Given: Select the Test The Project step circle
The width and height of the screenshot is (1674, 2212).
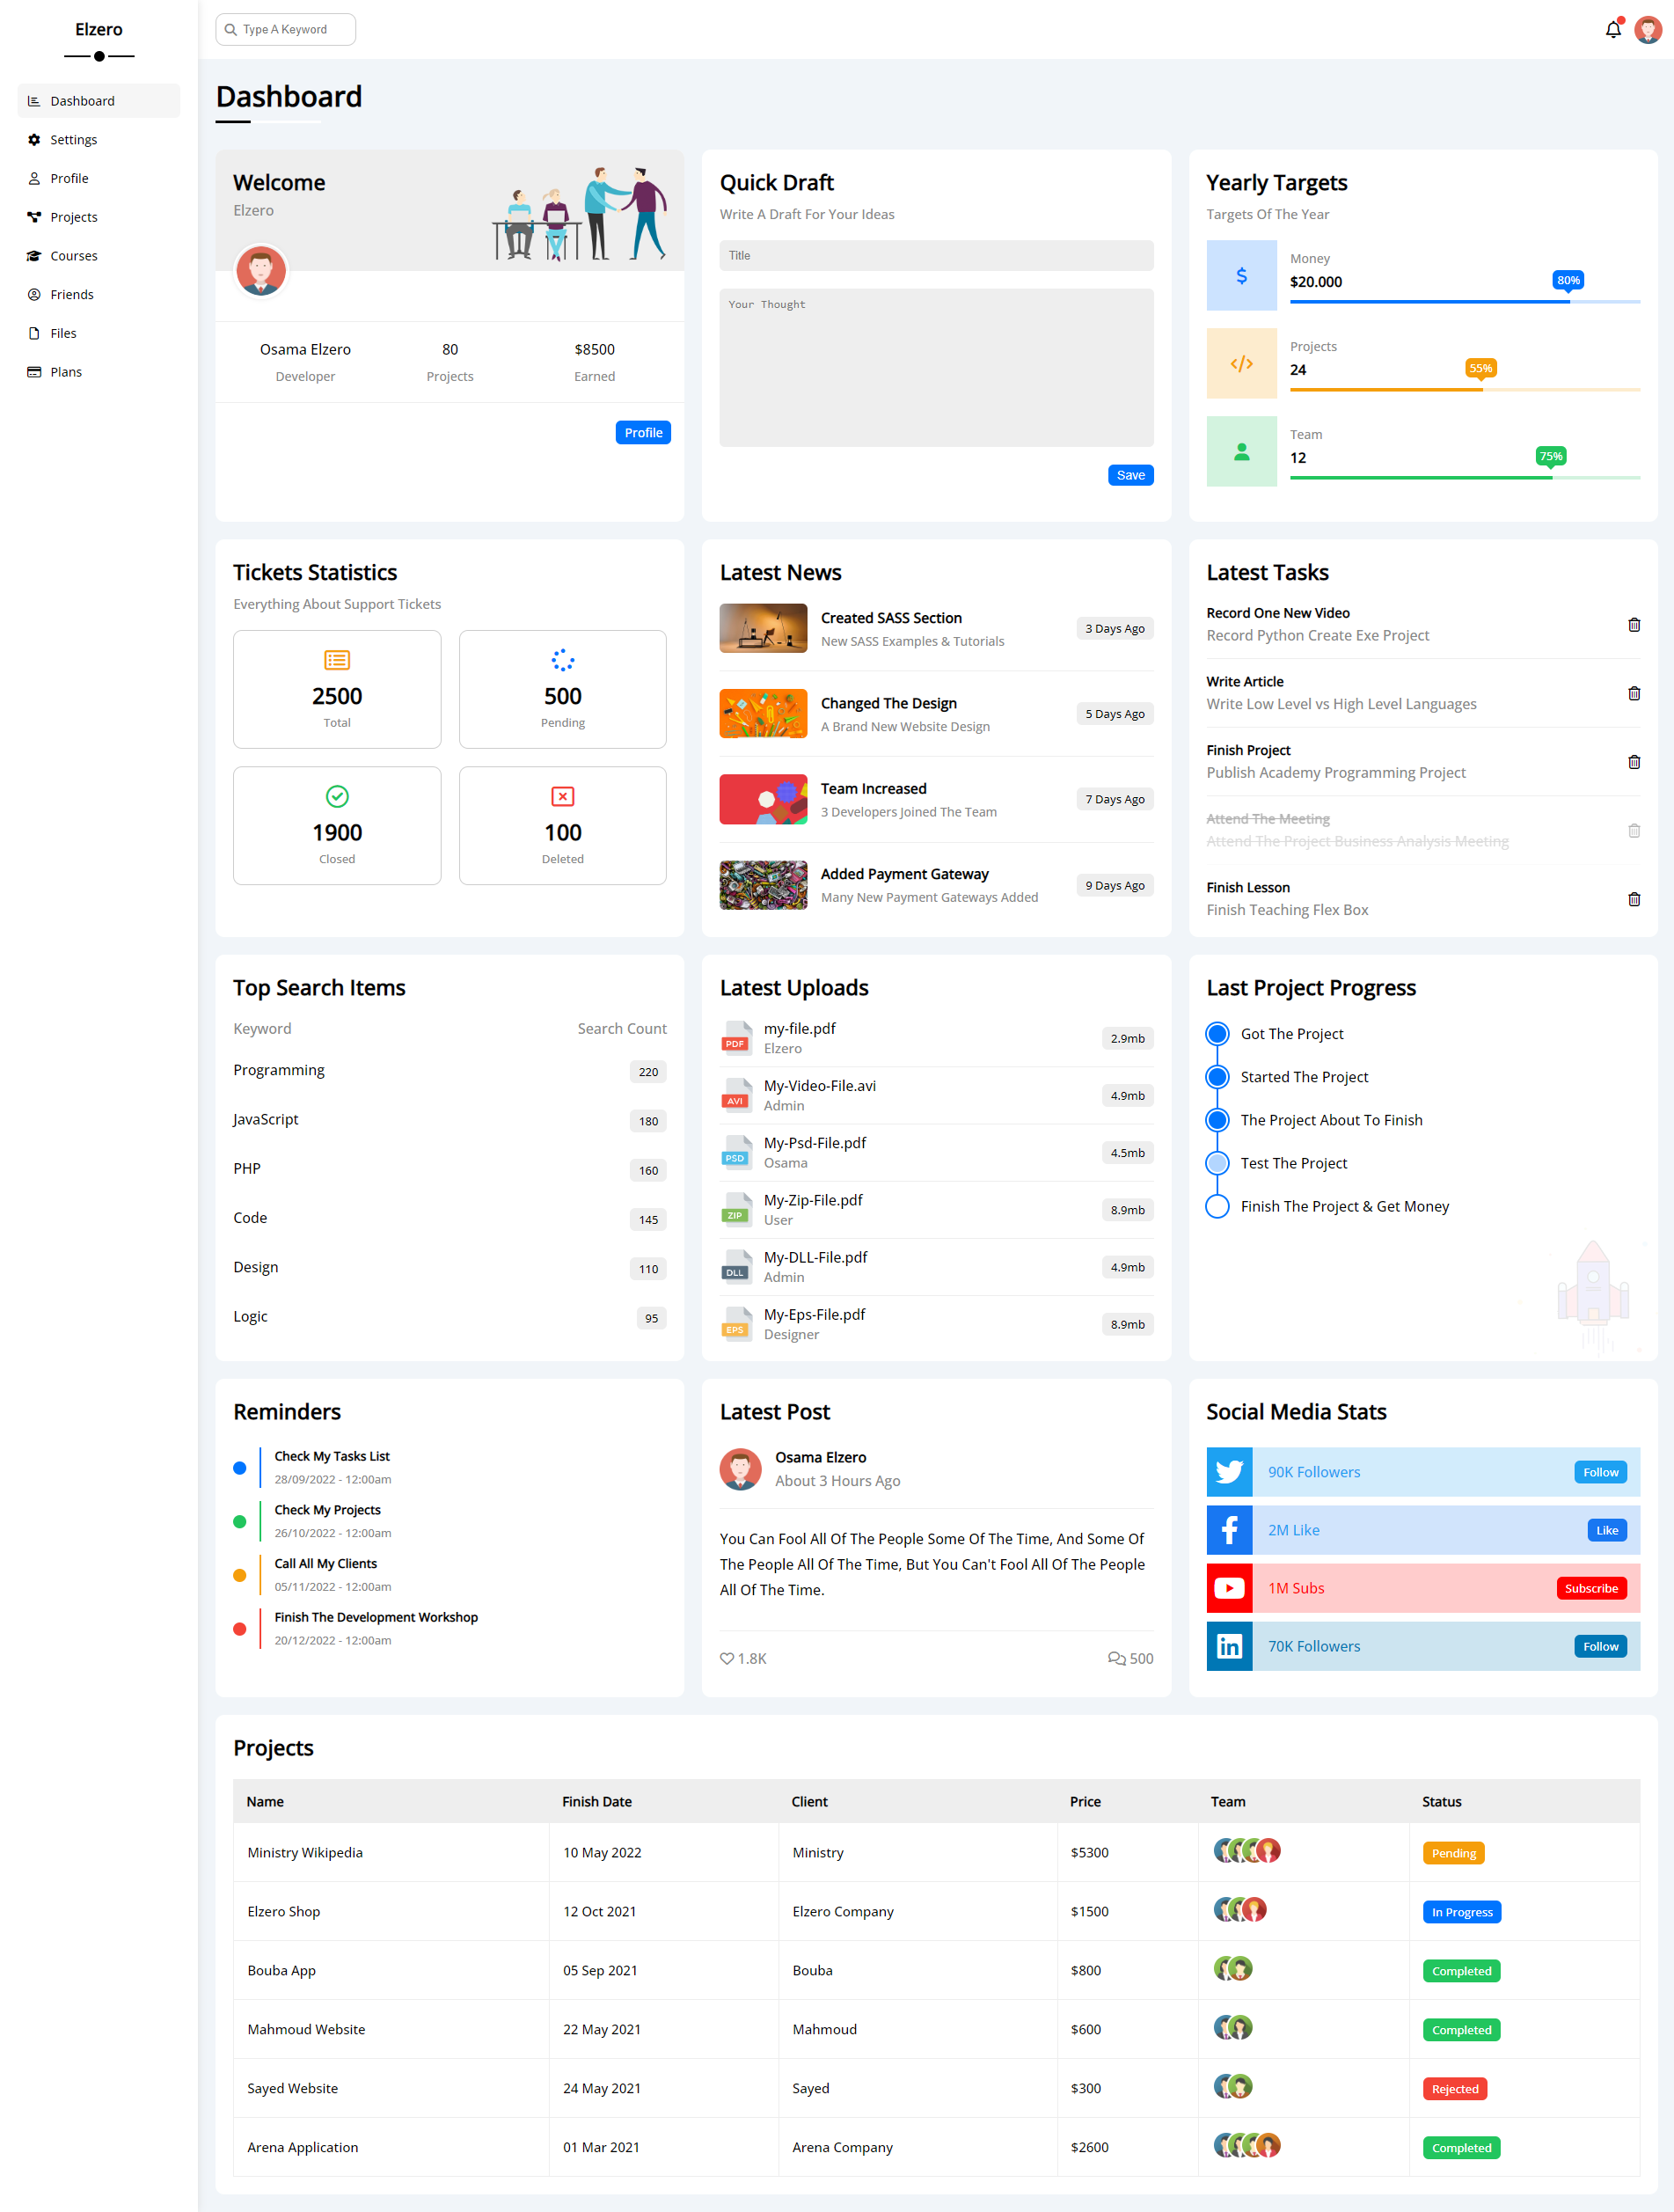Looking at the screenshot, I should 1217,1163.
